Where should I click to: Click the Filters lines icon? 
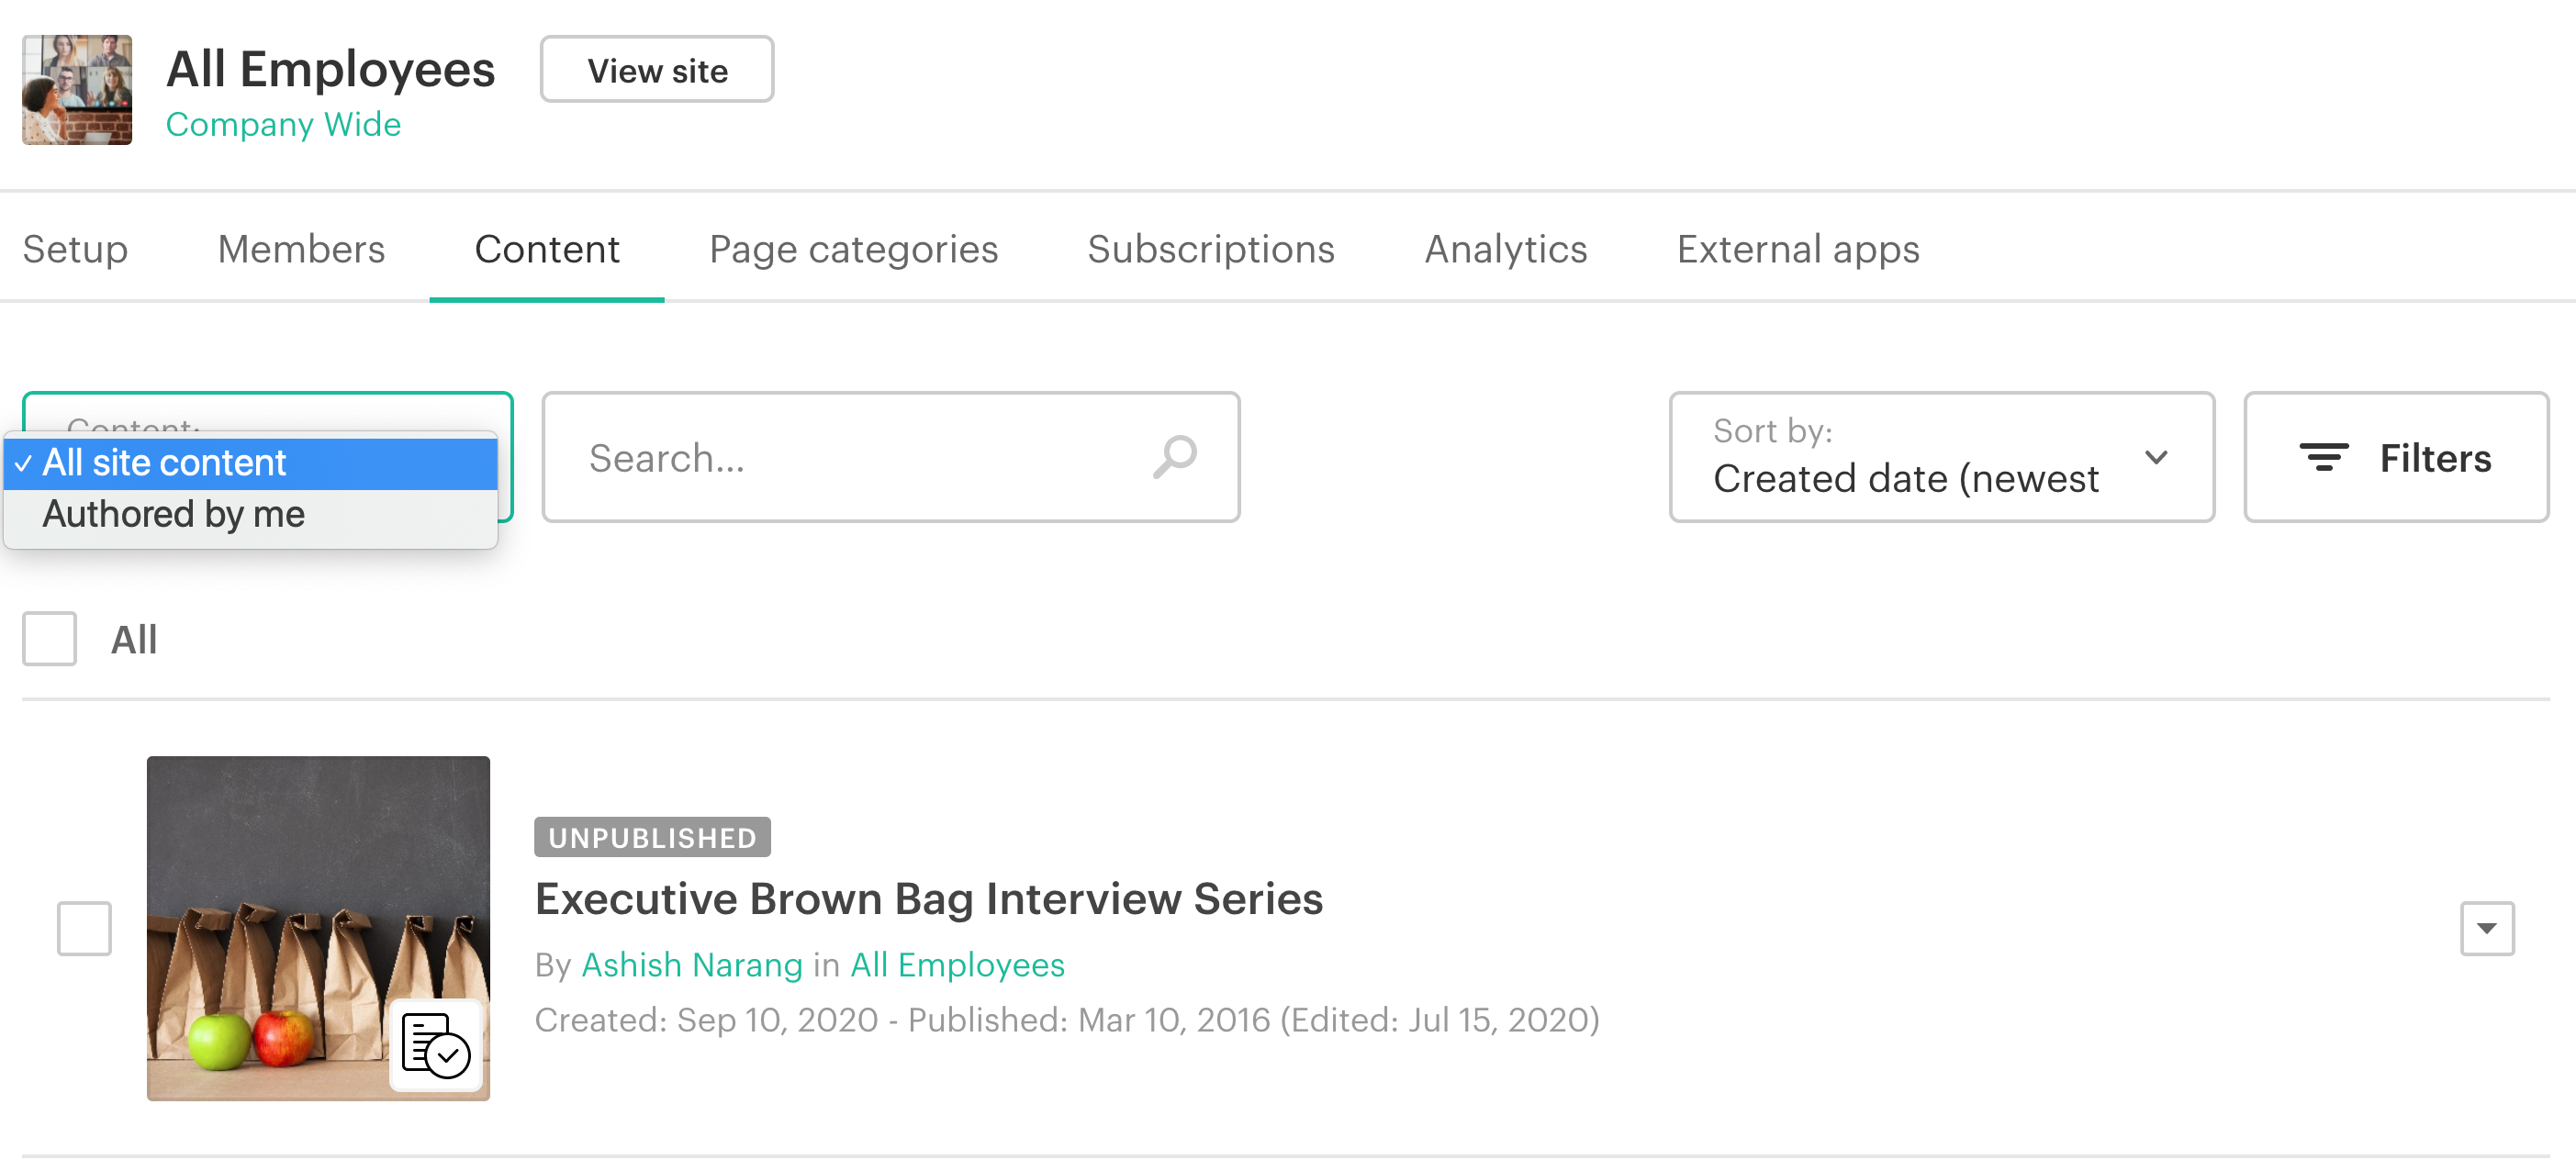click(x=2323, y=457)
